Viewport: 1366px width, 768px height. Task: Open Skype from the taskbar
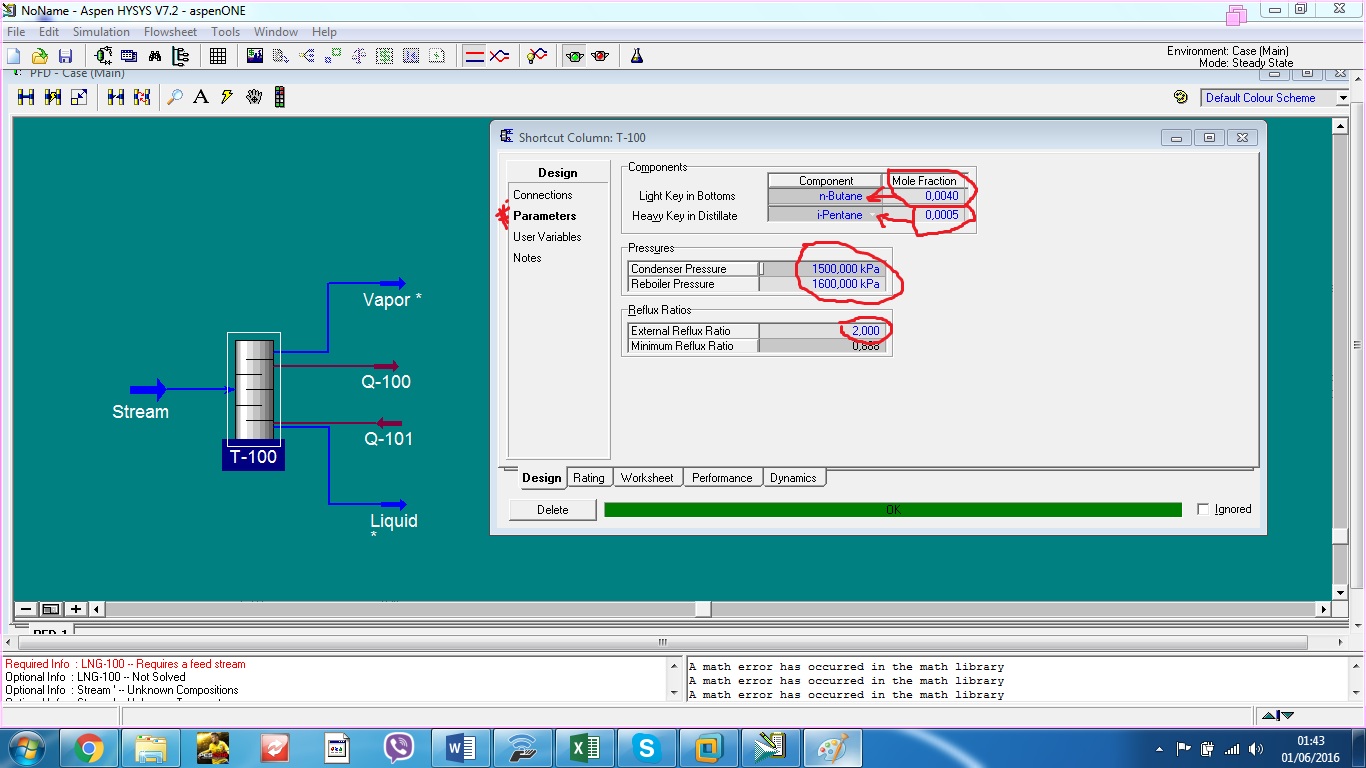click(647, 748)
